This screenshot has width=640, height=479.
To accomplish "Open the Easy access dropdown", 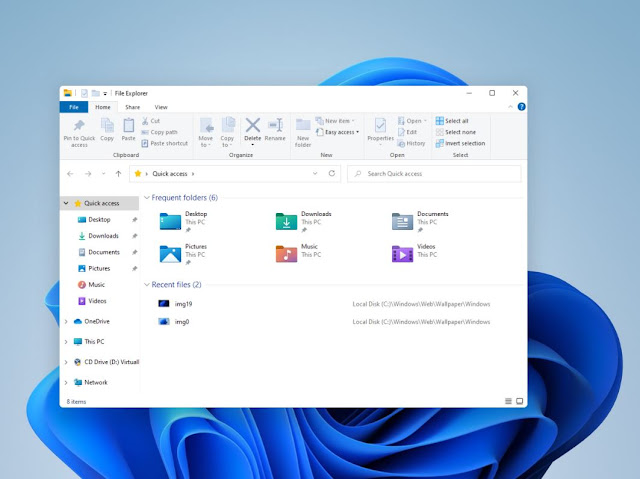I will [x=338, y=132].
